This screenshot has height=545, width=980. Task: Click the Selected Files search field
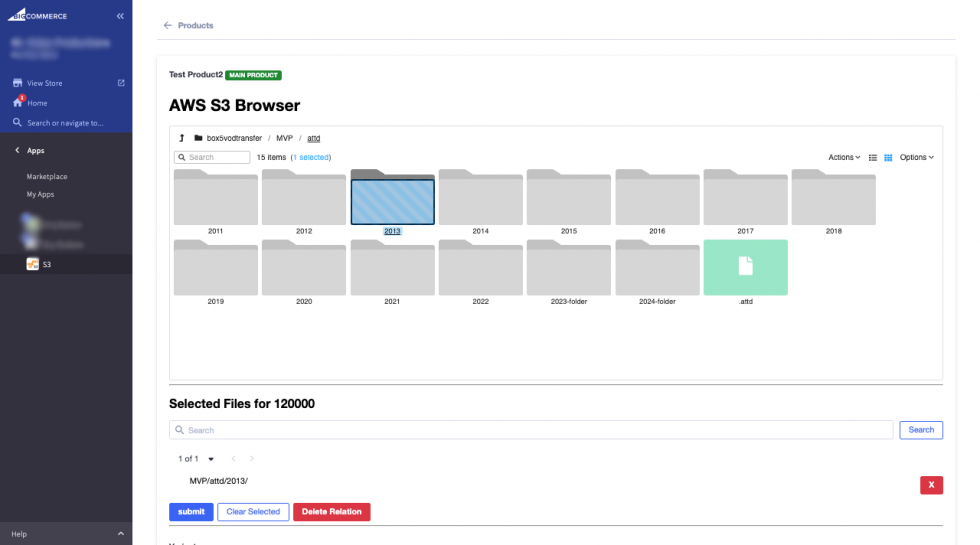point(531,430)
